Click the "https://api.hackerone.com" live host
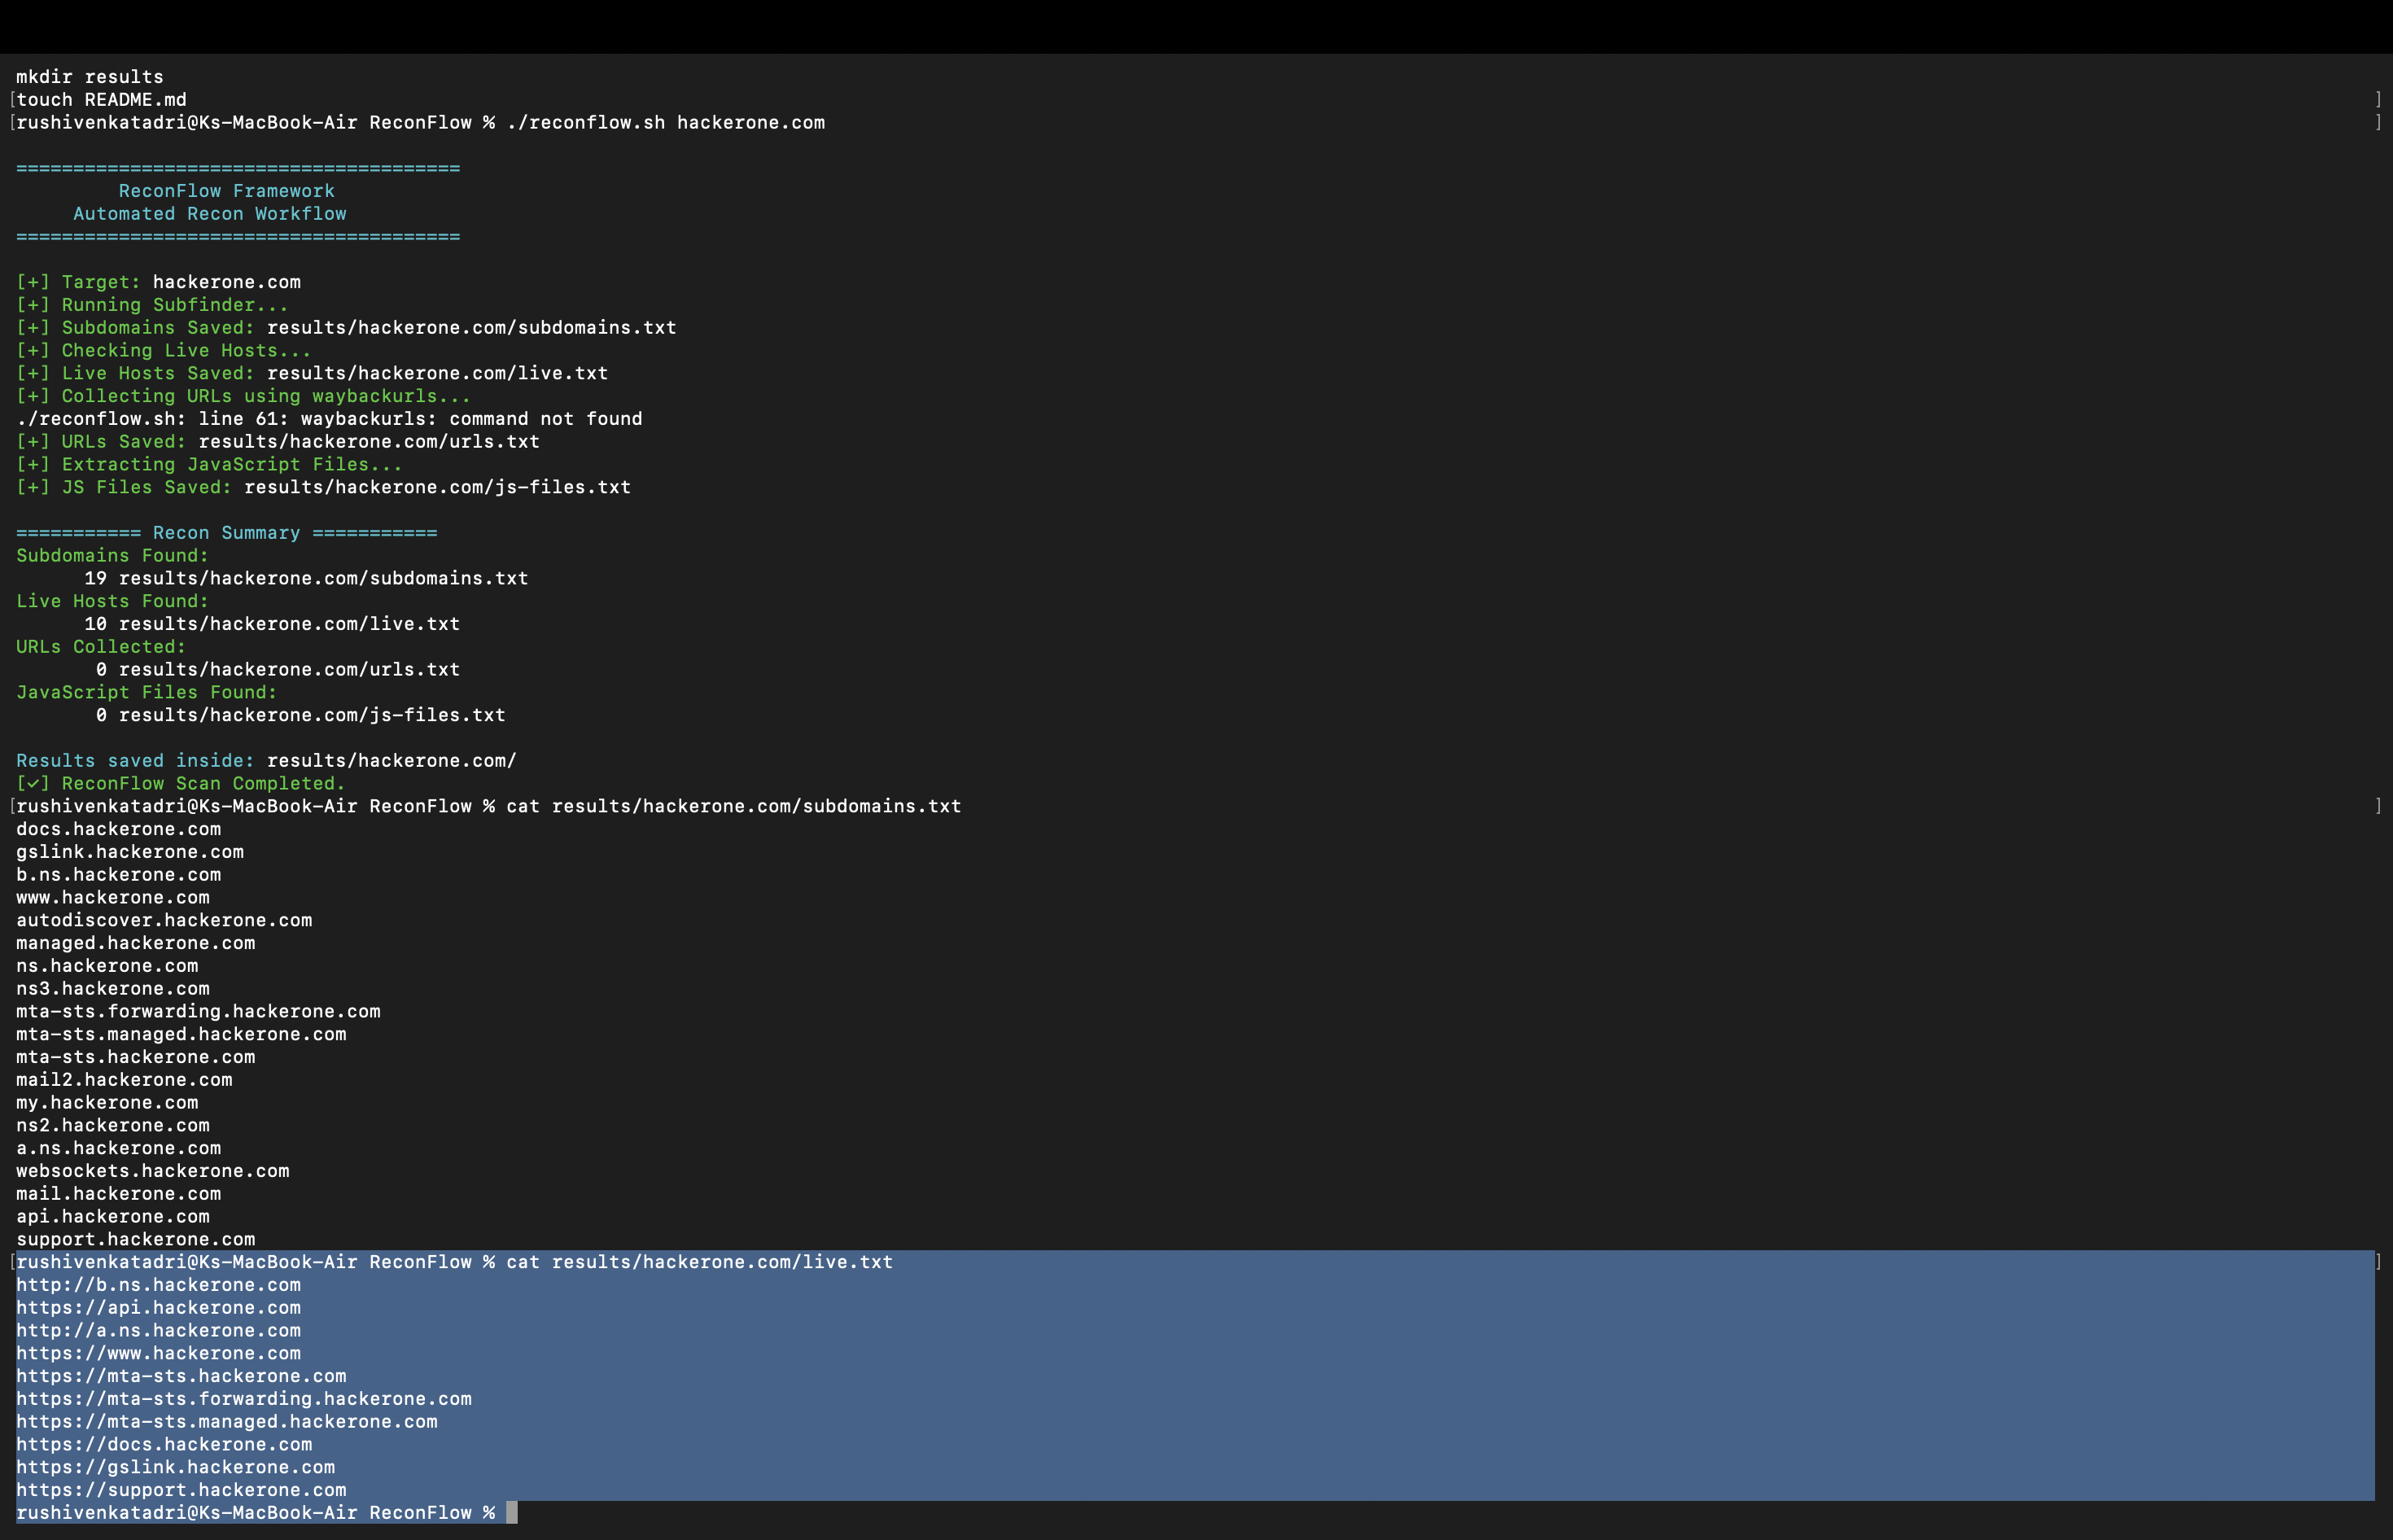The height and width of the screenshot is (1540, 2393). click(158, 1308)
